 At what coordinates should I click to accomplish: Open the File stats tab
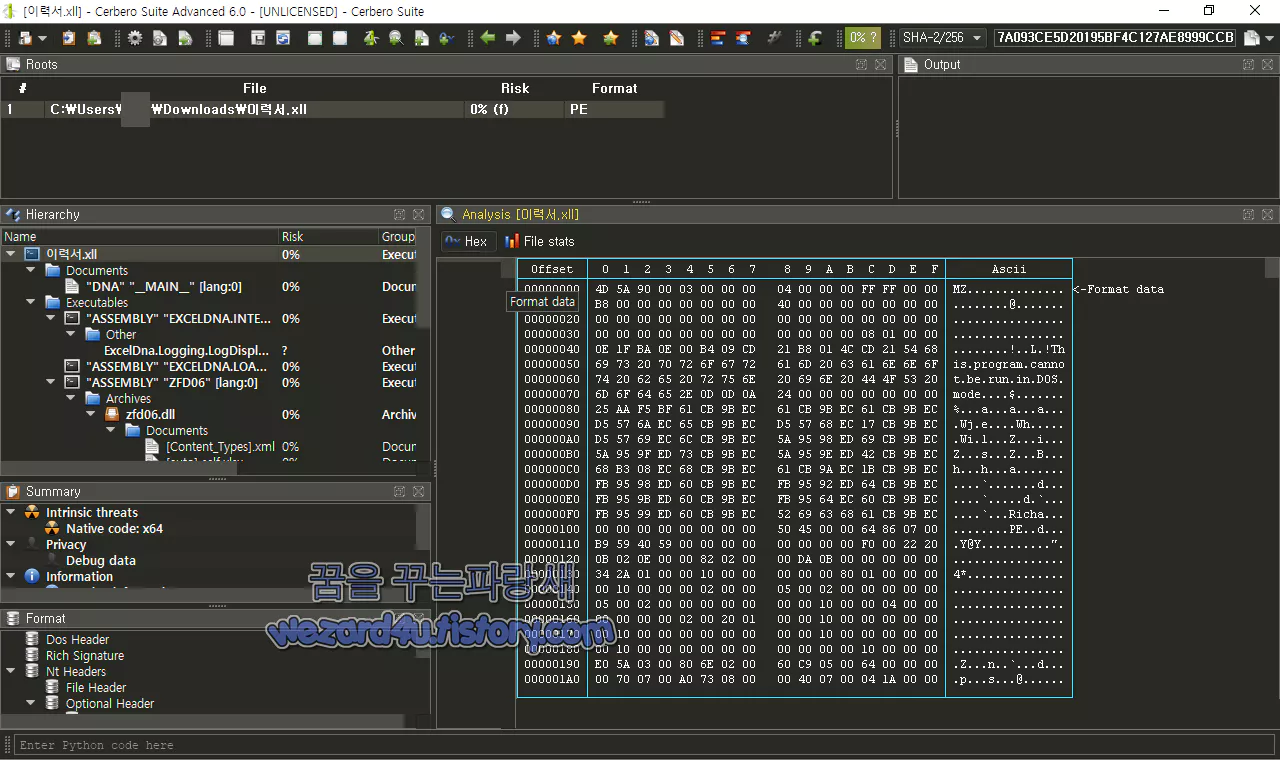(x=539, y=241)
